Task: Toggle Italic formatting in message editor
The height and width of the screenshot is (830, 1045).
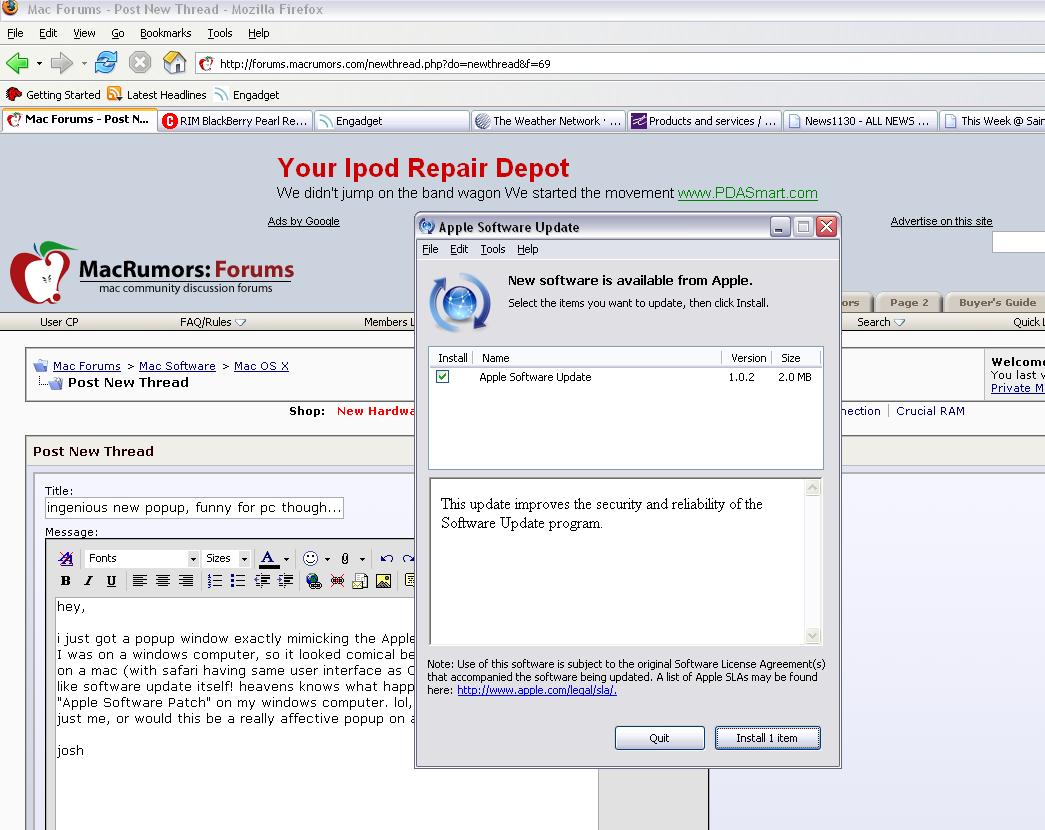Action: [x=88, y=581]
